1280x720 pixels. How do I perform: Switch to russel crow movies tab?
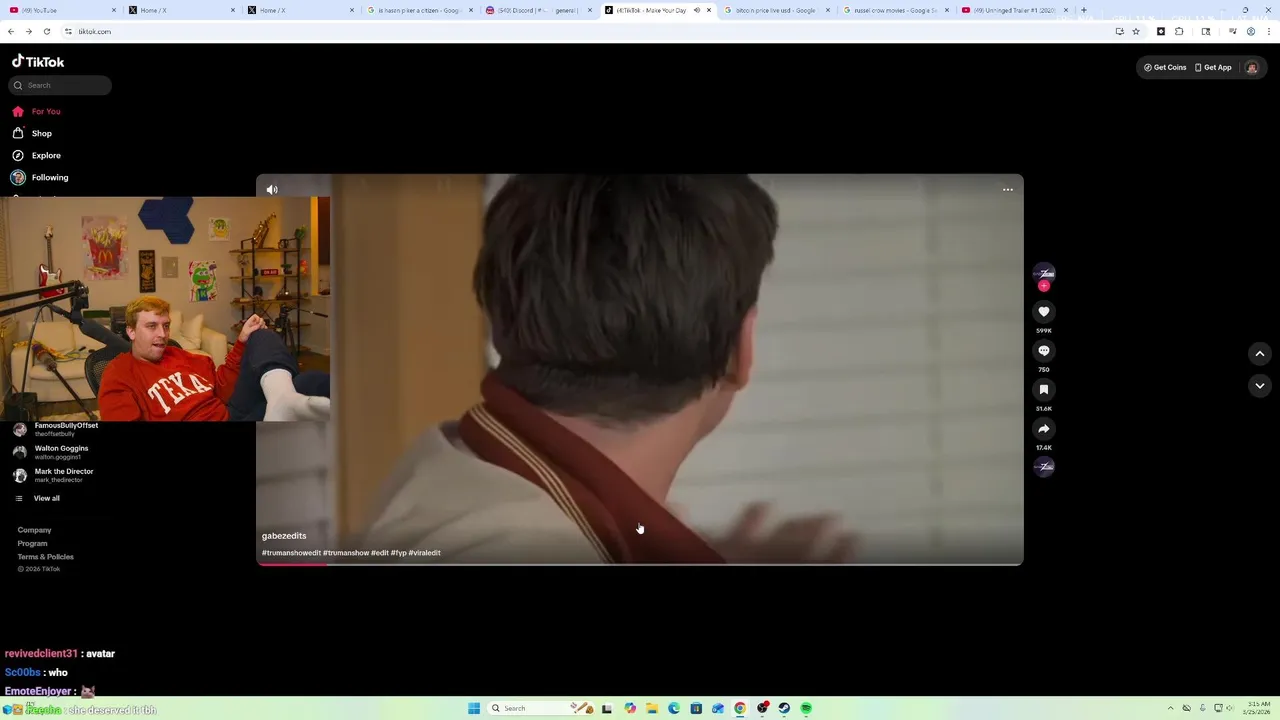point(895,10)
